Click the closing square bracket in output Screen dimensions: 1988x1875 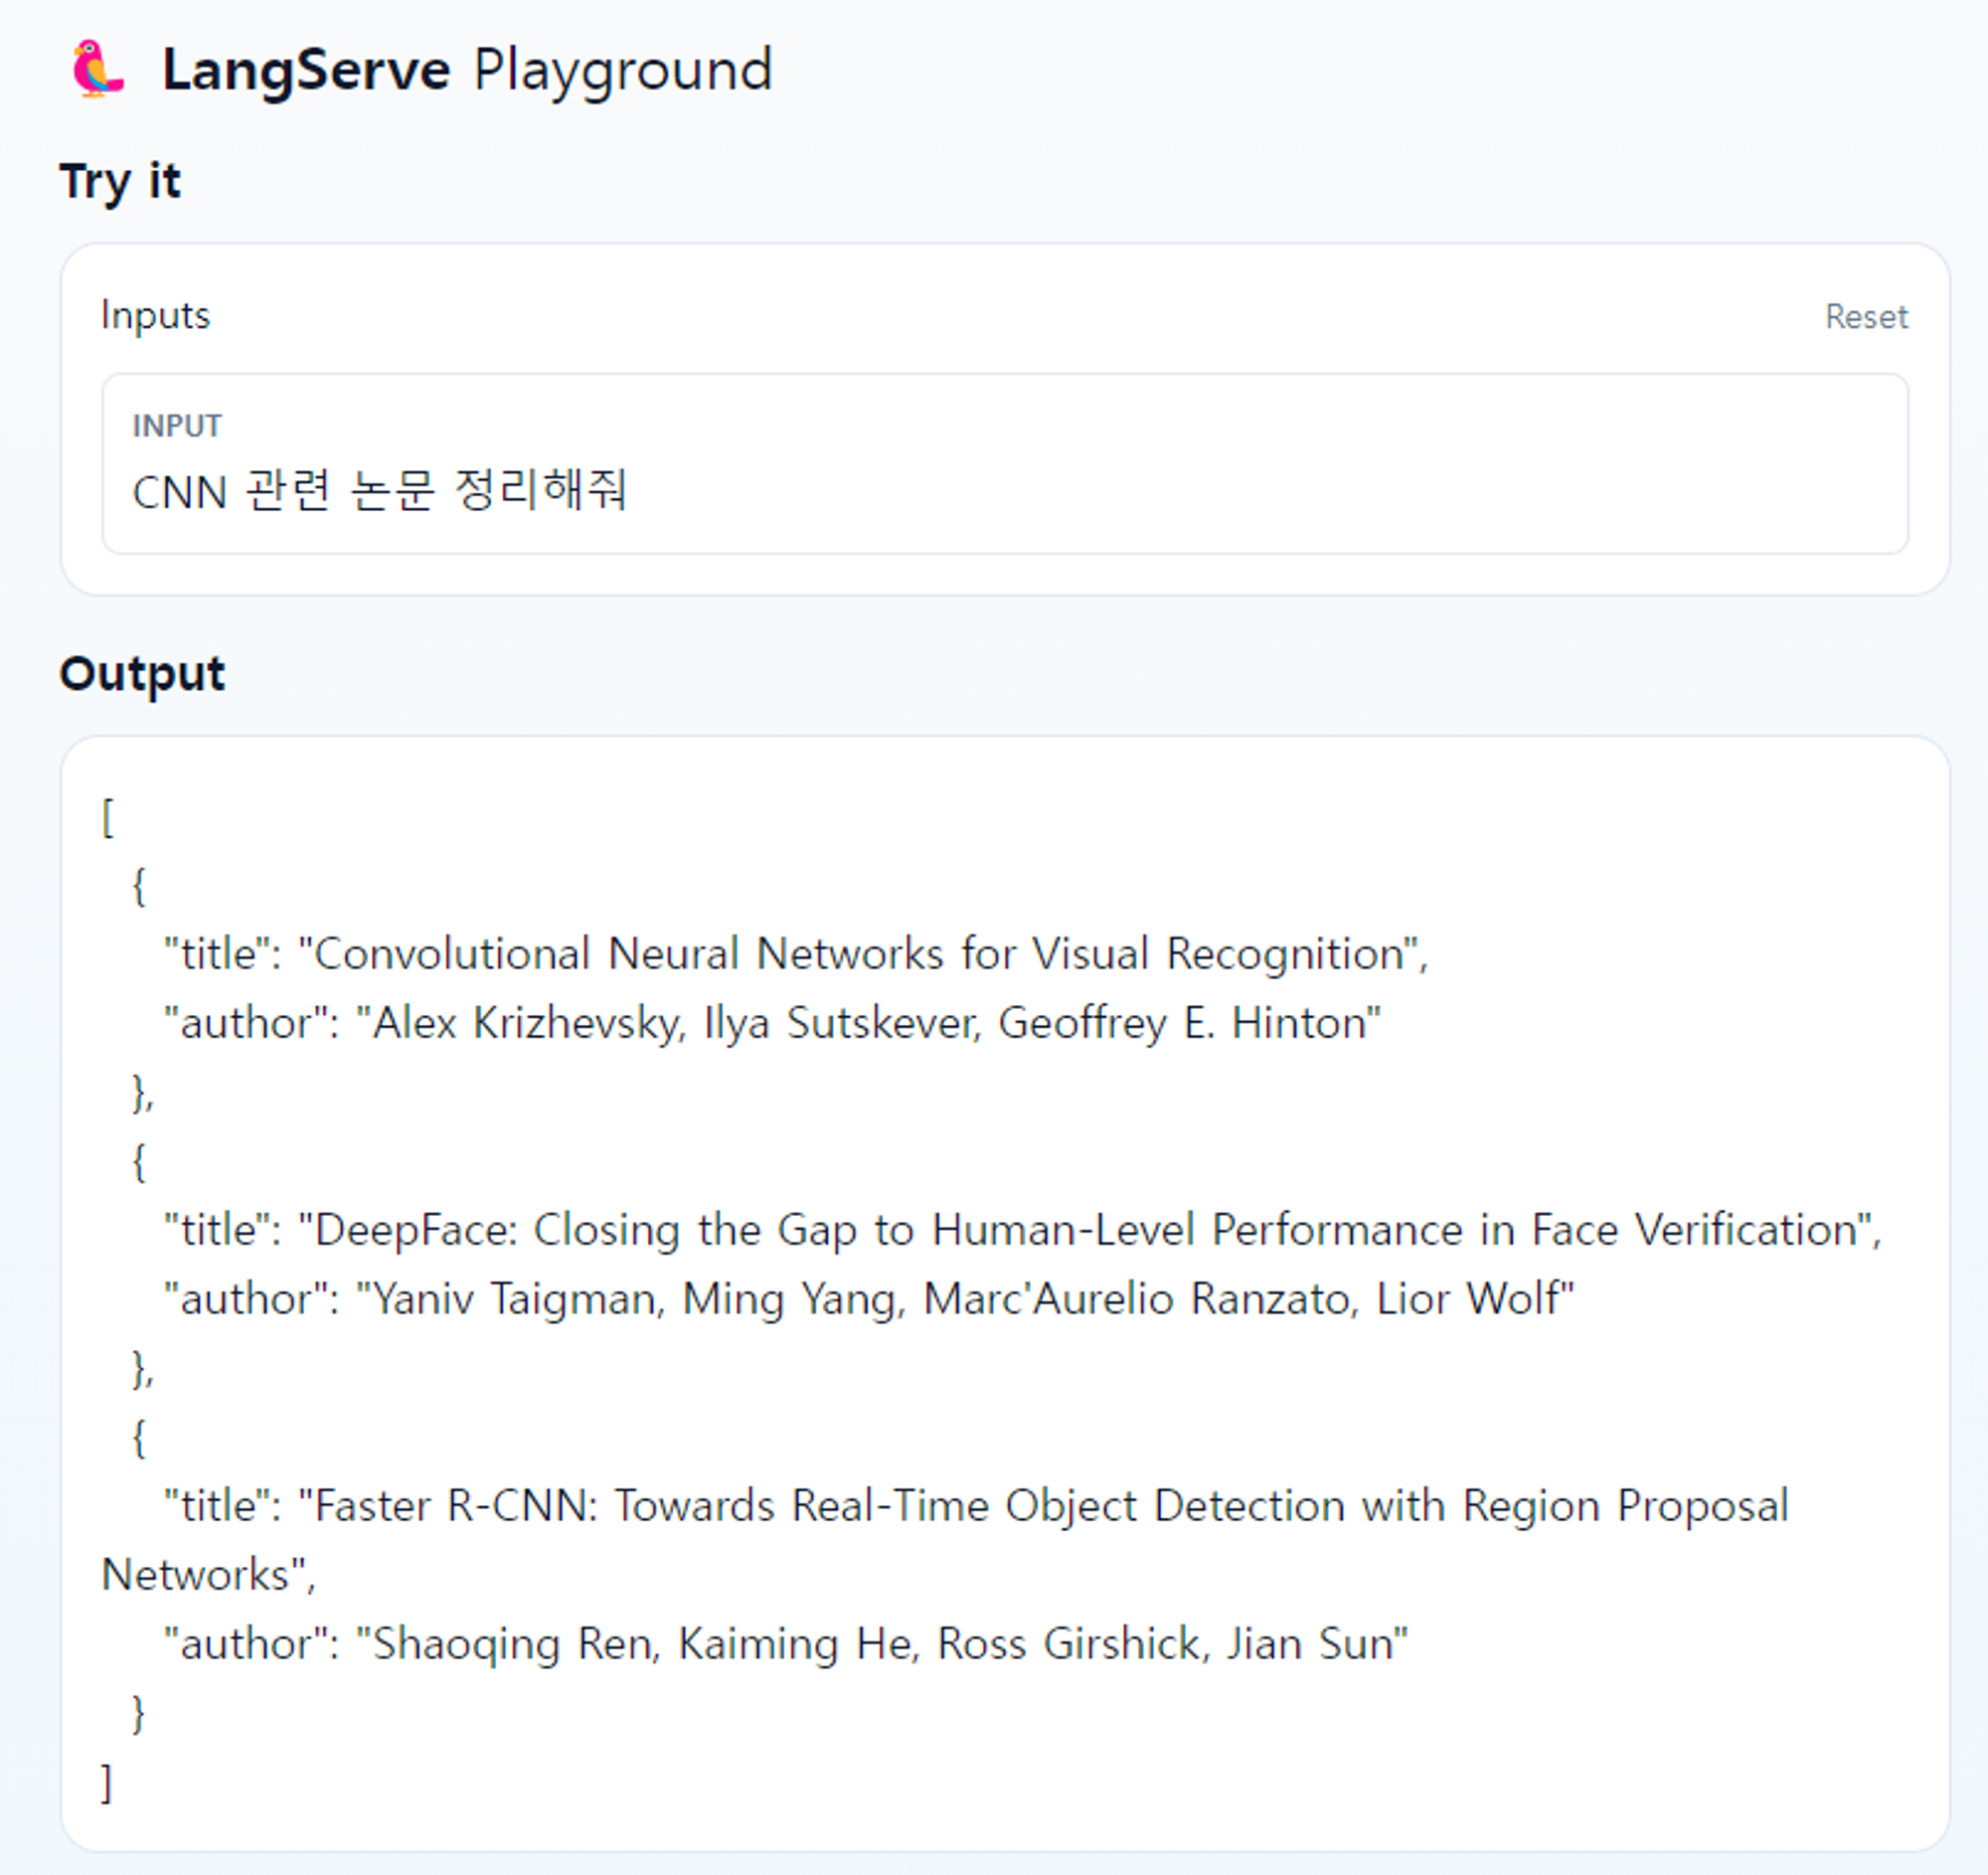(x=107, y=1783)
